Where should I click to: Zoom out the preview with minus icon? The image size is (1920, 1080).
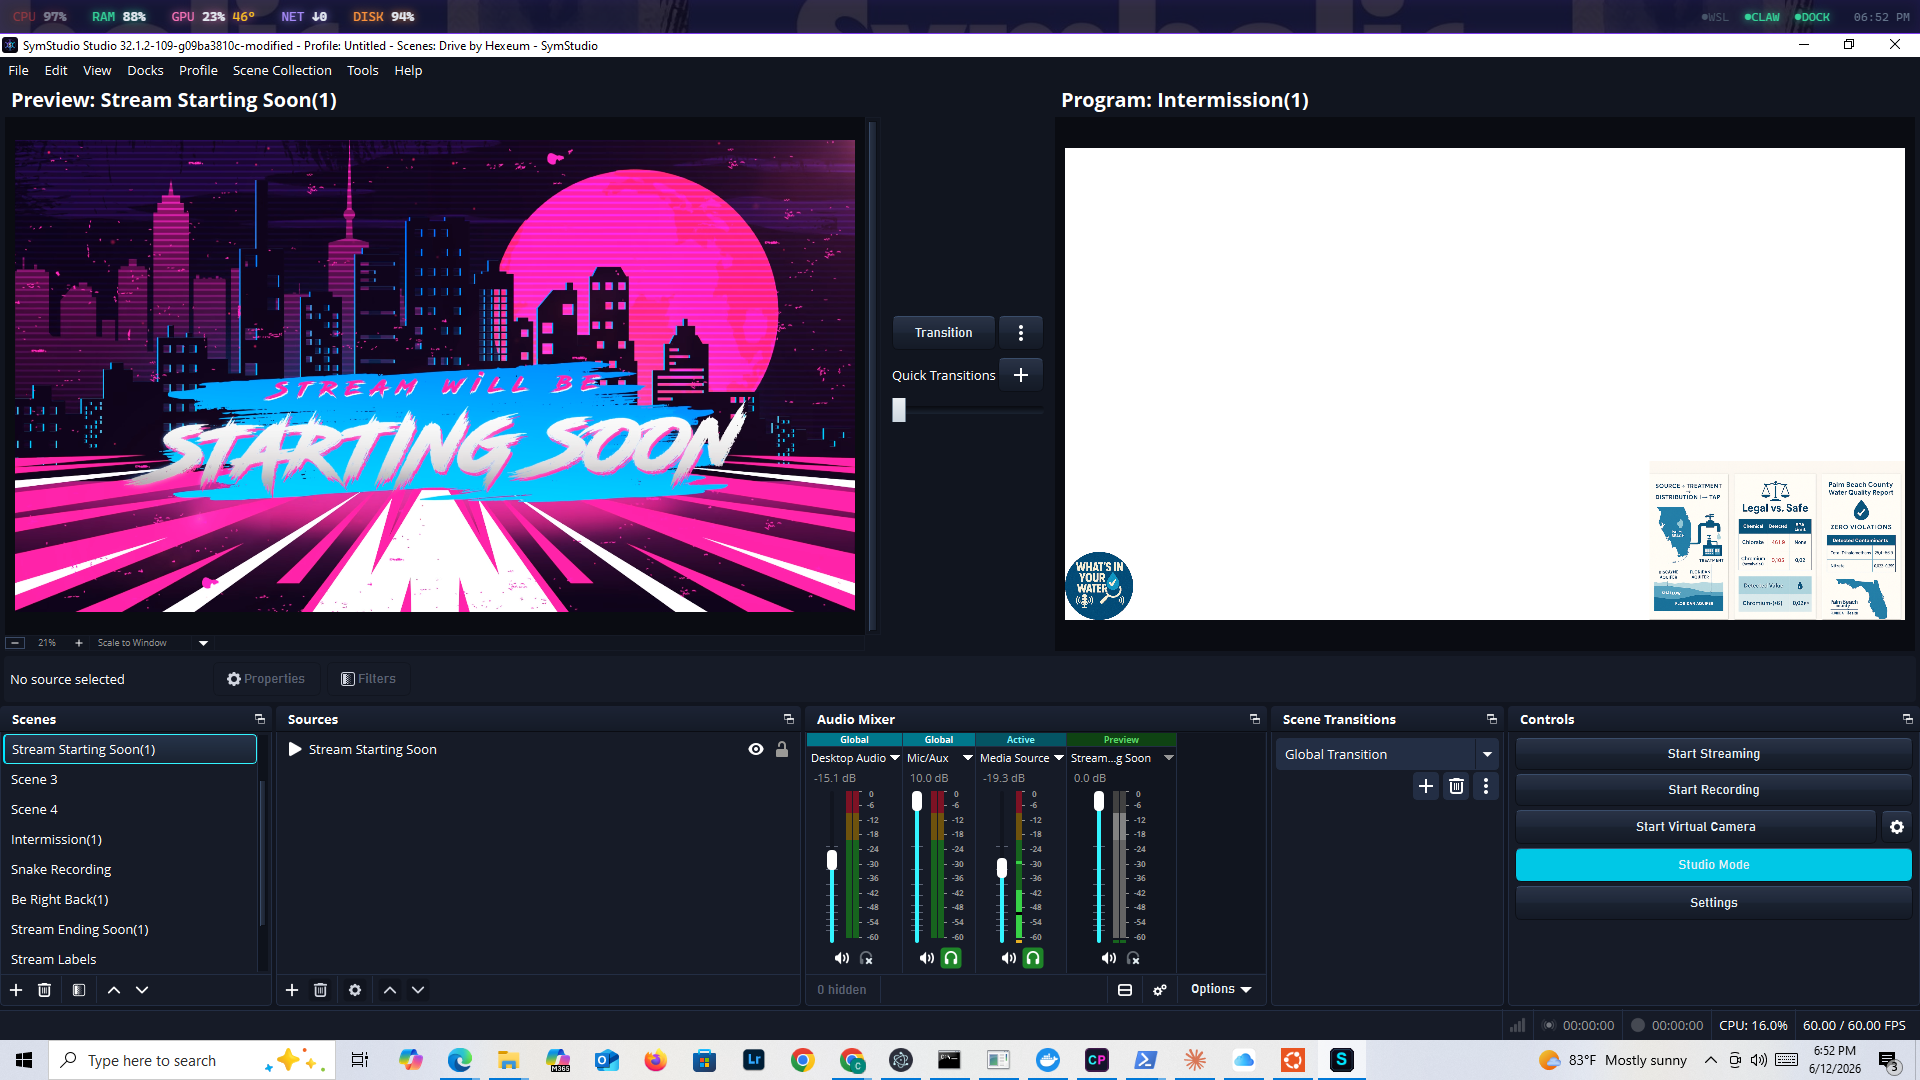[15, 643]
